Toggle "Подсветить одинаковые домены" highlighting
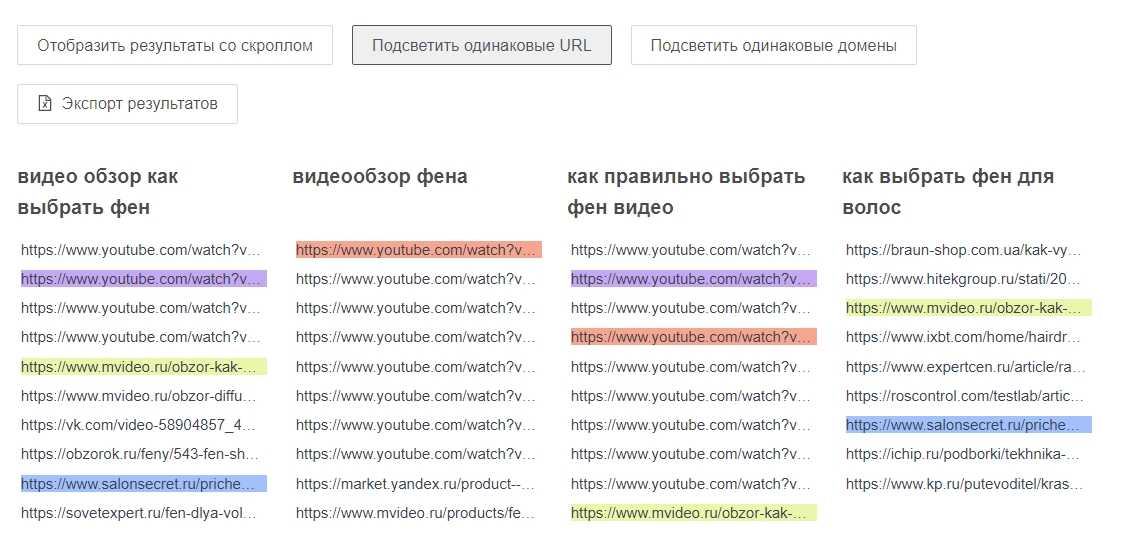Viewport: 1129px width, 539px height. 773,45
